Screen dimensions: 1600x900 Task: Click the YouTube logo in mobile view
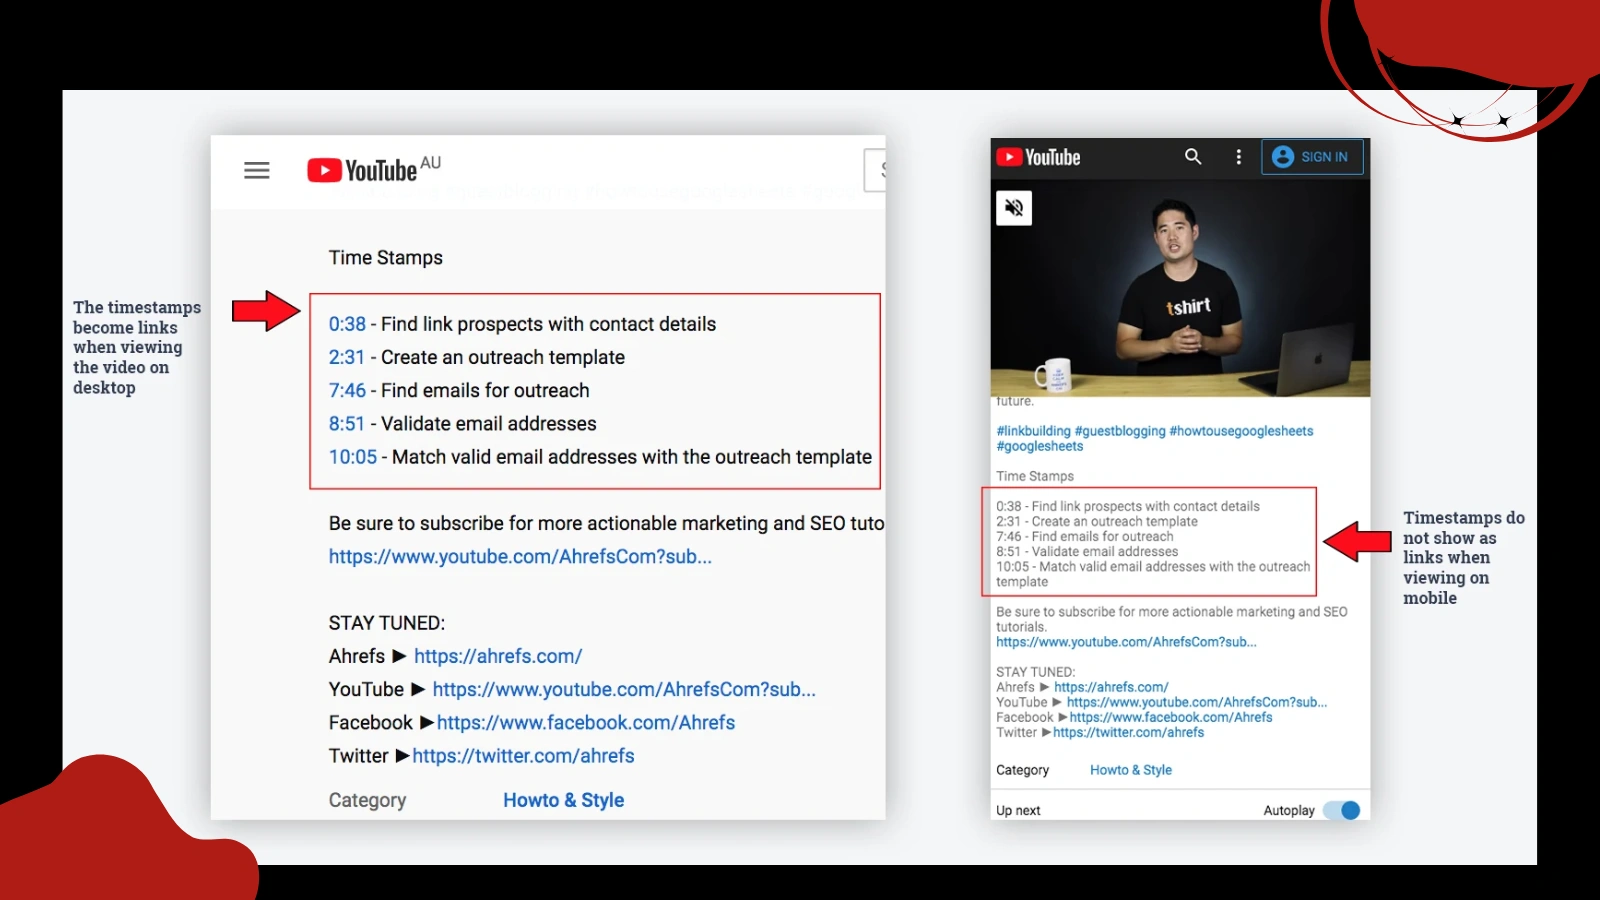point(1038,157)
